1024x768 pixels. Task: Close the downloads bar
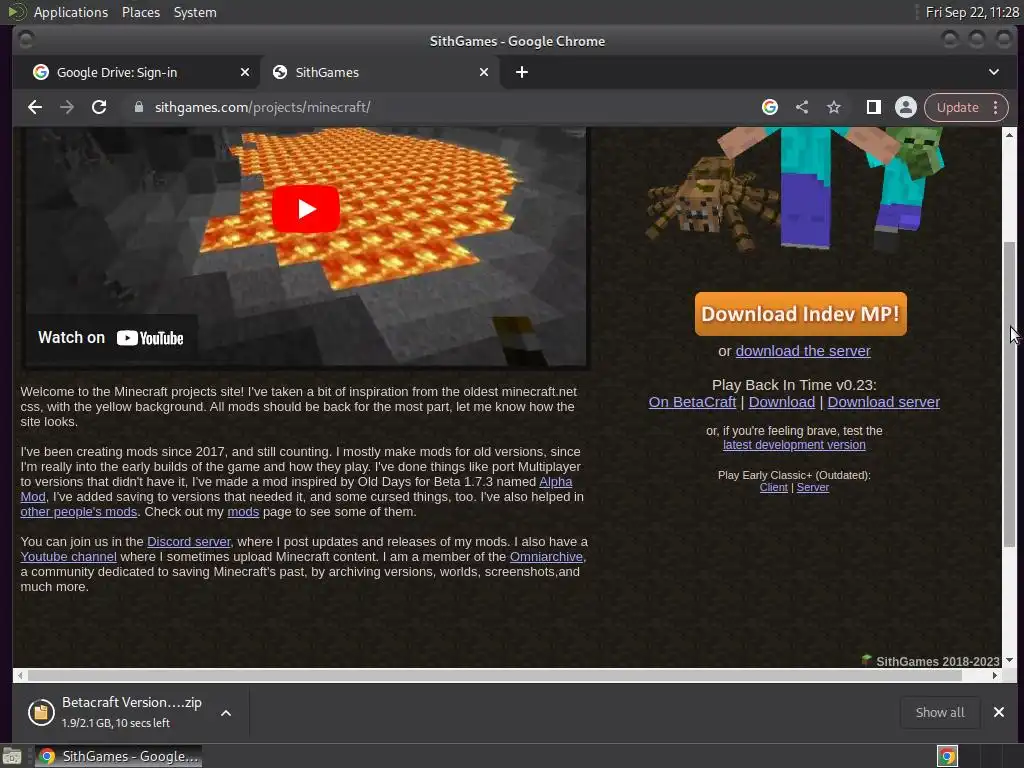tap(999, 712)
